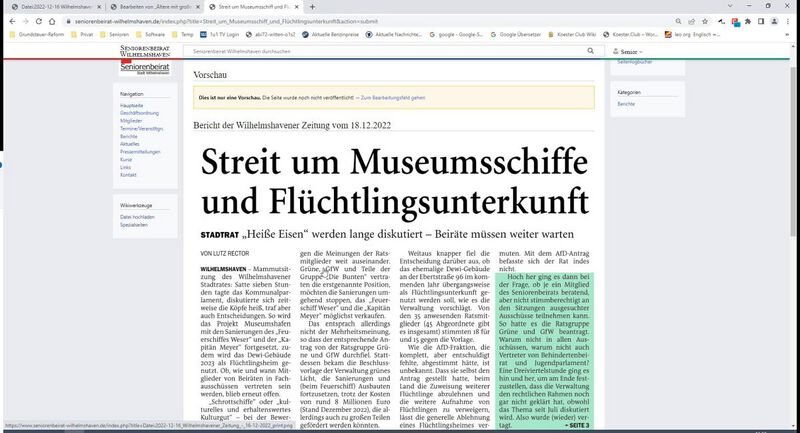The image size is (800, 433).
Task: Open Kontakt in navigation
Action: click(128, 174)
